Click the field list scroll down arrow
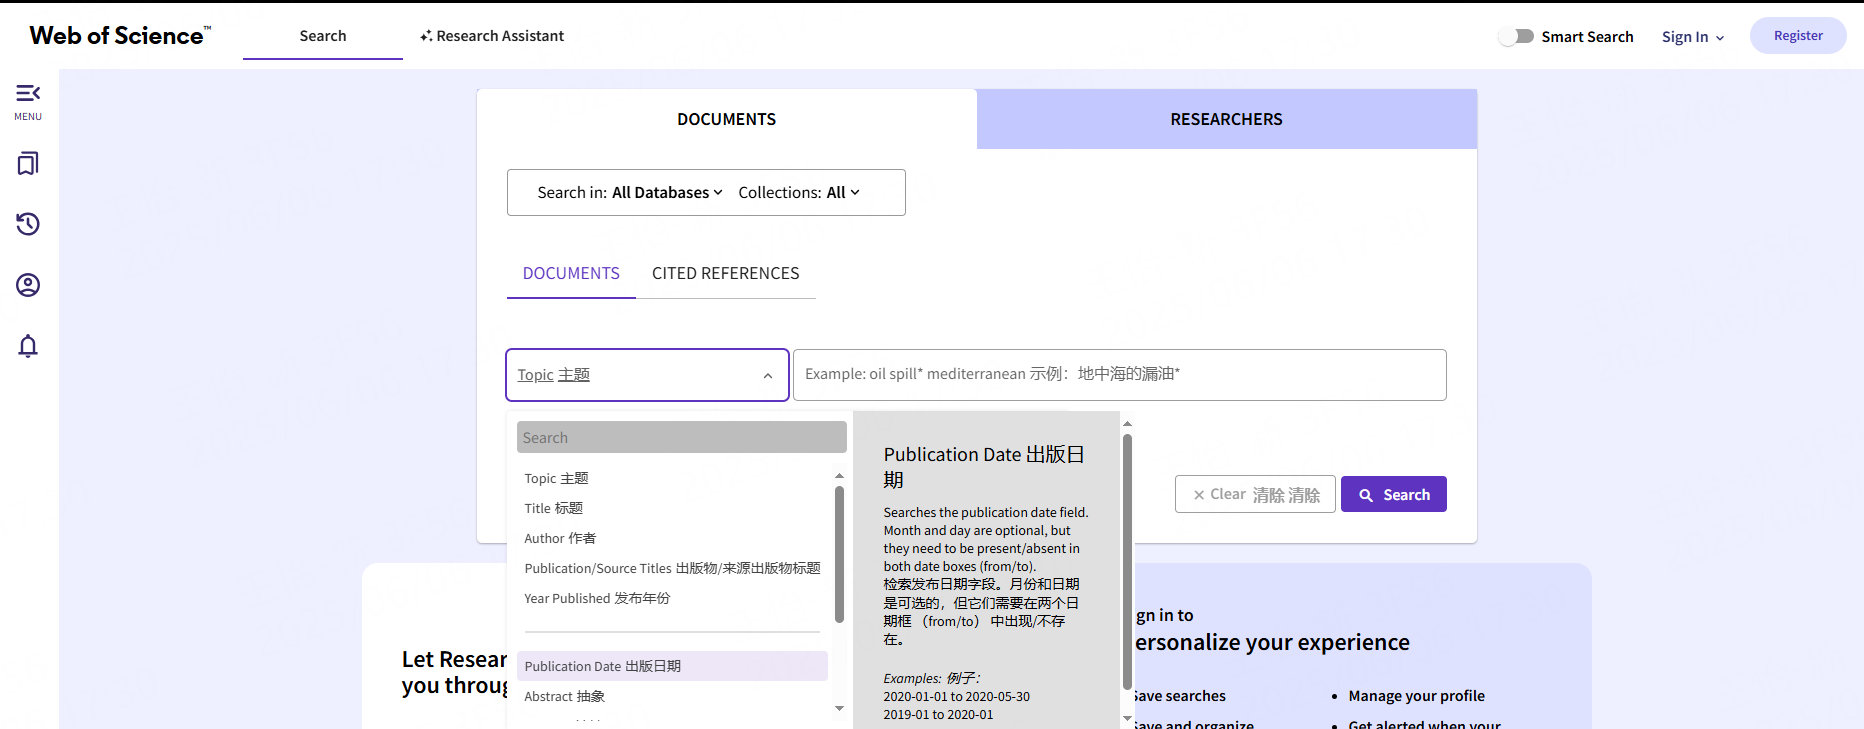 839,708
